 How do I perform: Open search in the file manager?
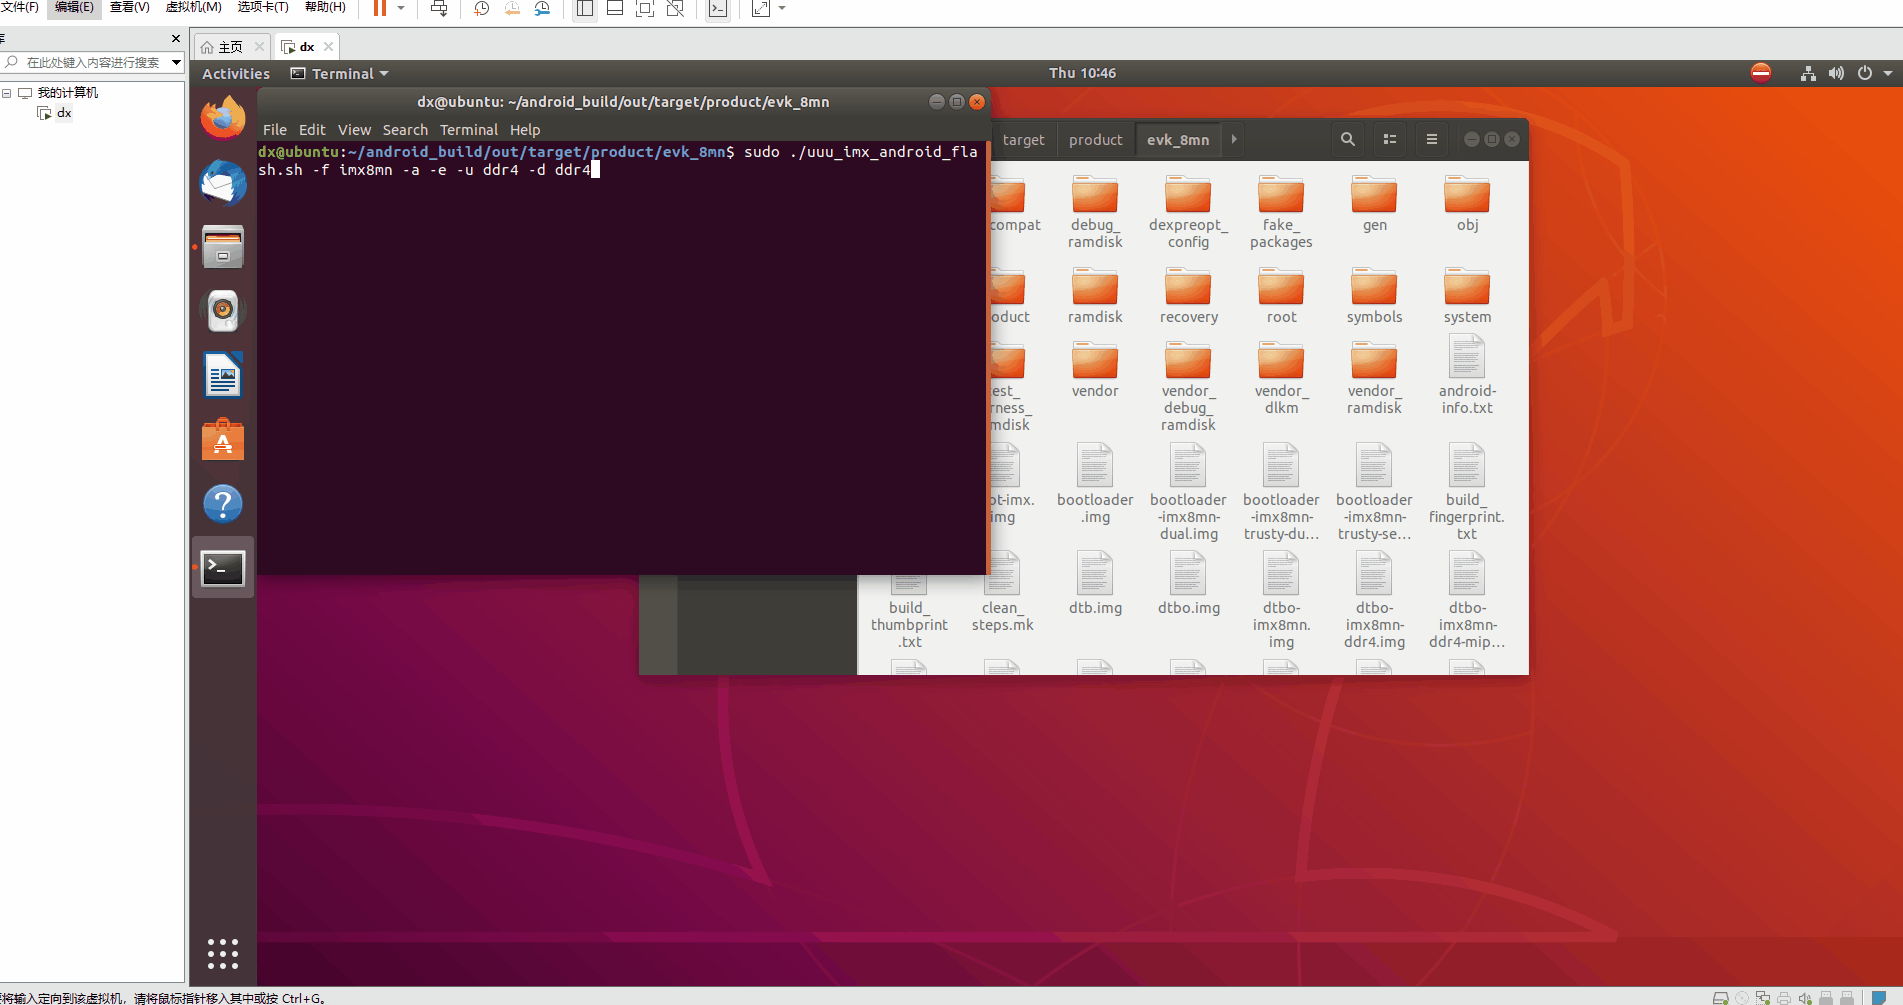[1347, 139]
